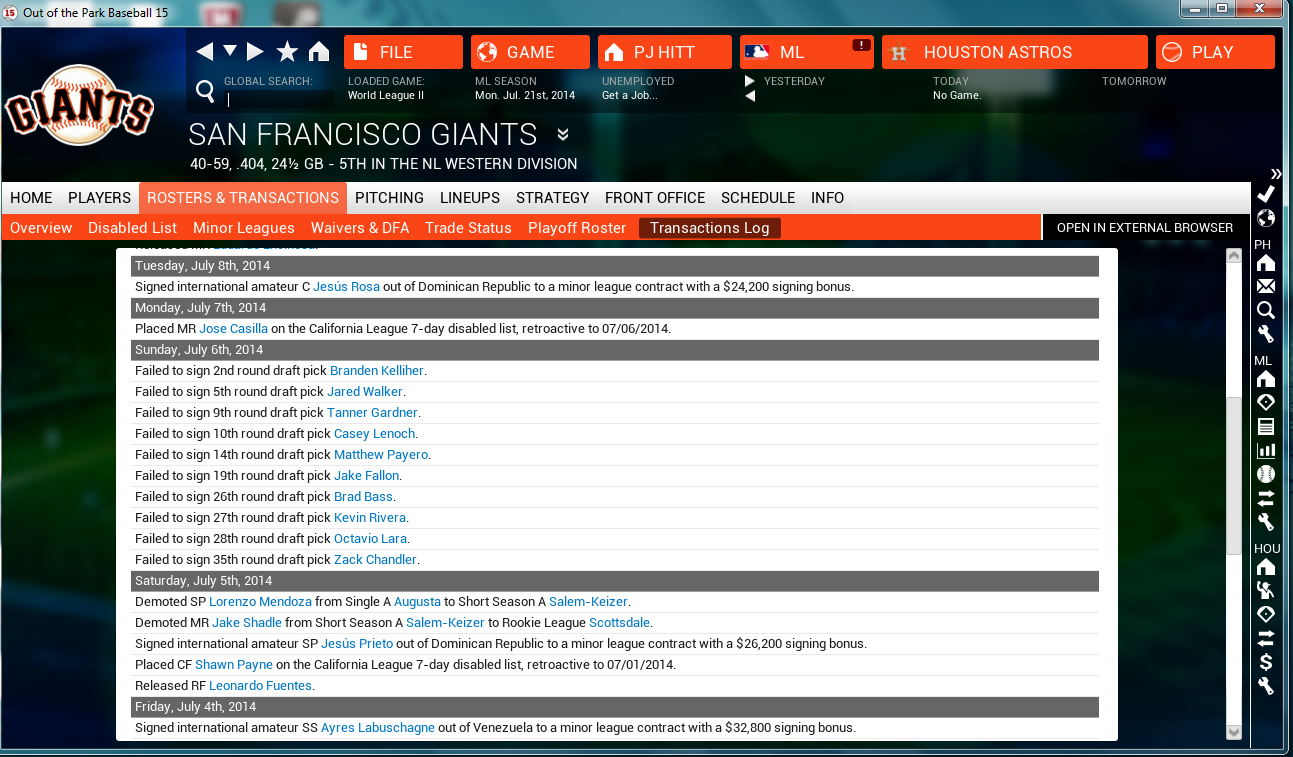Switch to the PITCHING tab
Viewport: 1293px width, 757px height.
click(389, 198)
